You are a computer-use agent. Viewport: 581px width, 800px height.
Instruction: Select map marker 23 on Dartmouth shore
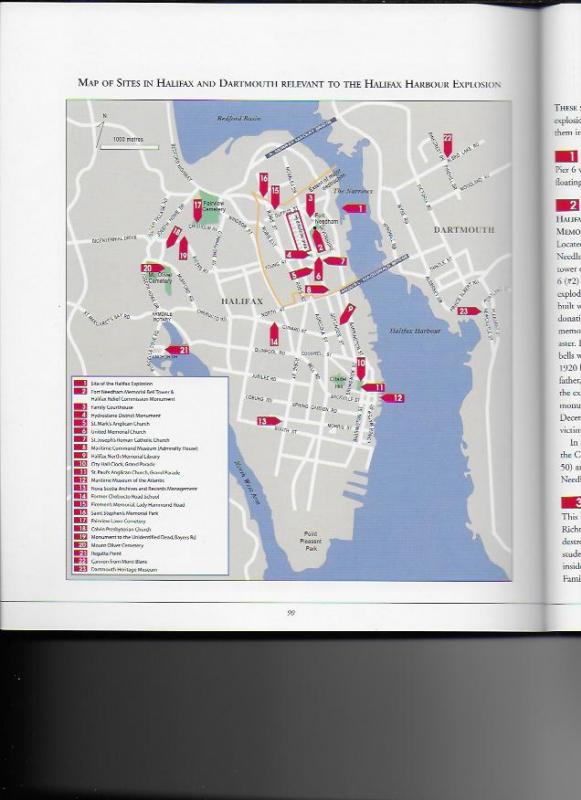[x=469, y=311]
